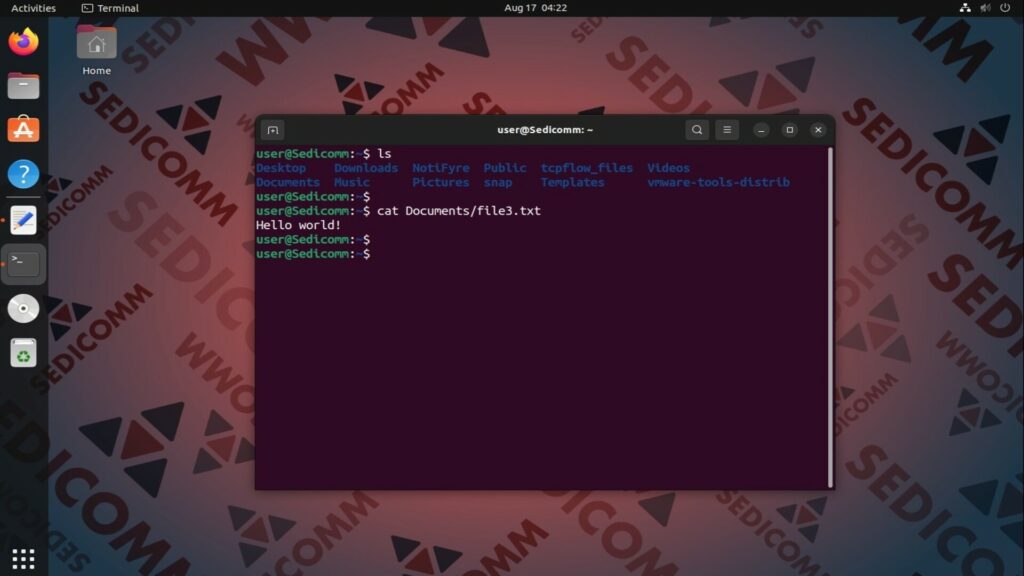This screenshot has width=1024, height=576.
Task: Click the terminal title 'user@Sedicomm: ~'
Action: (545, 130)
